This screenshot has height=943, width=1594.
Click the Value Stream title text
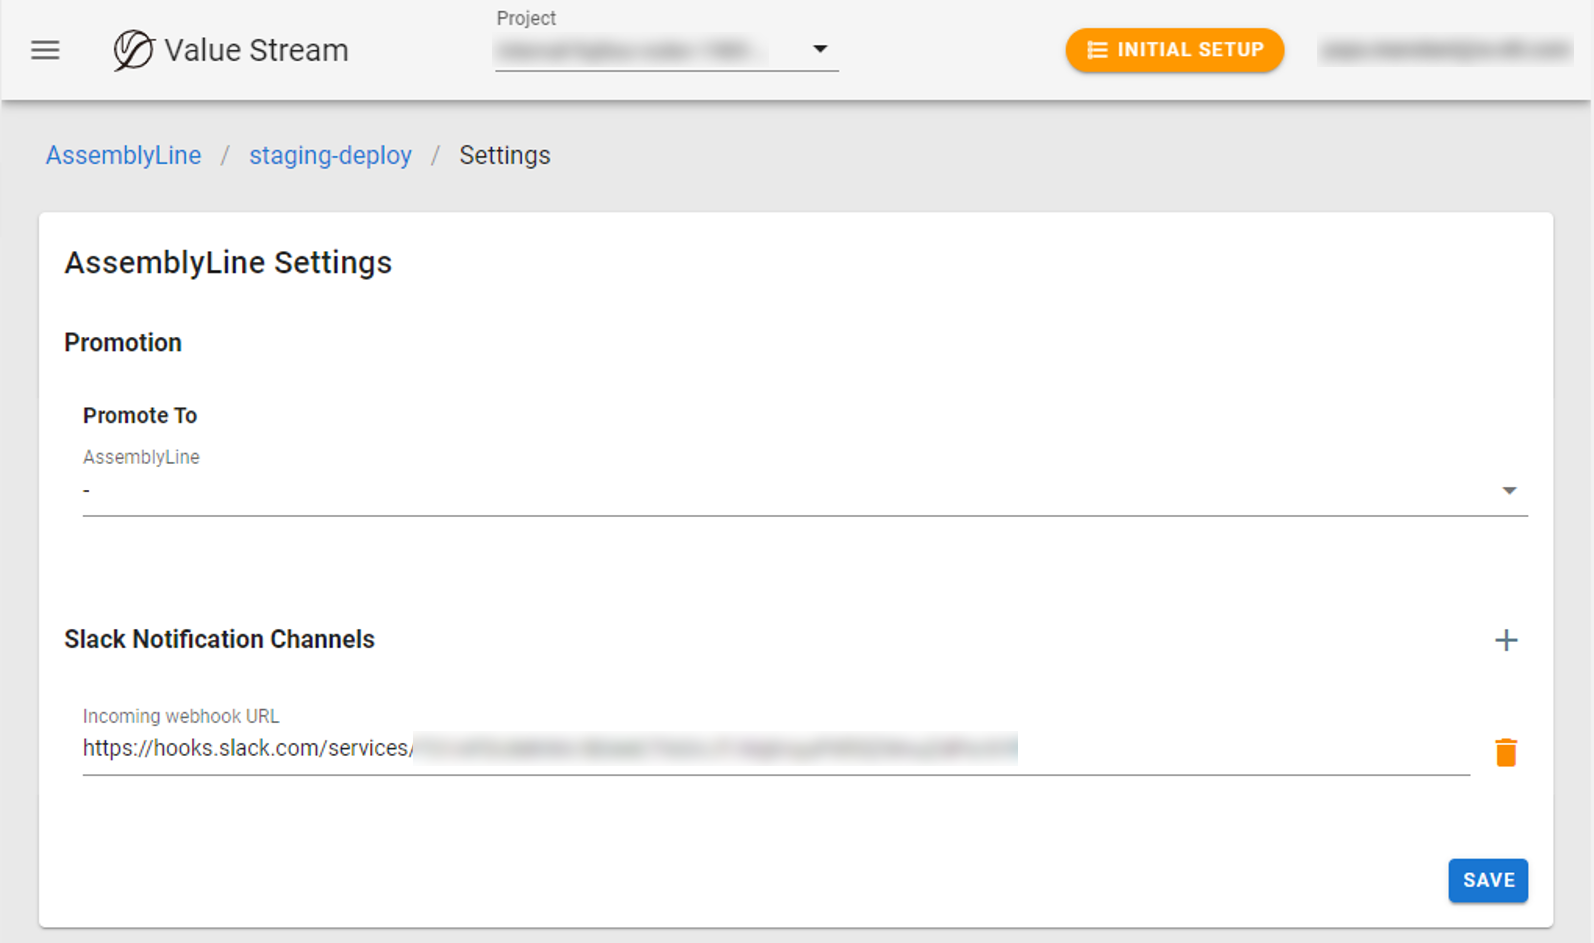[256, 50]
